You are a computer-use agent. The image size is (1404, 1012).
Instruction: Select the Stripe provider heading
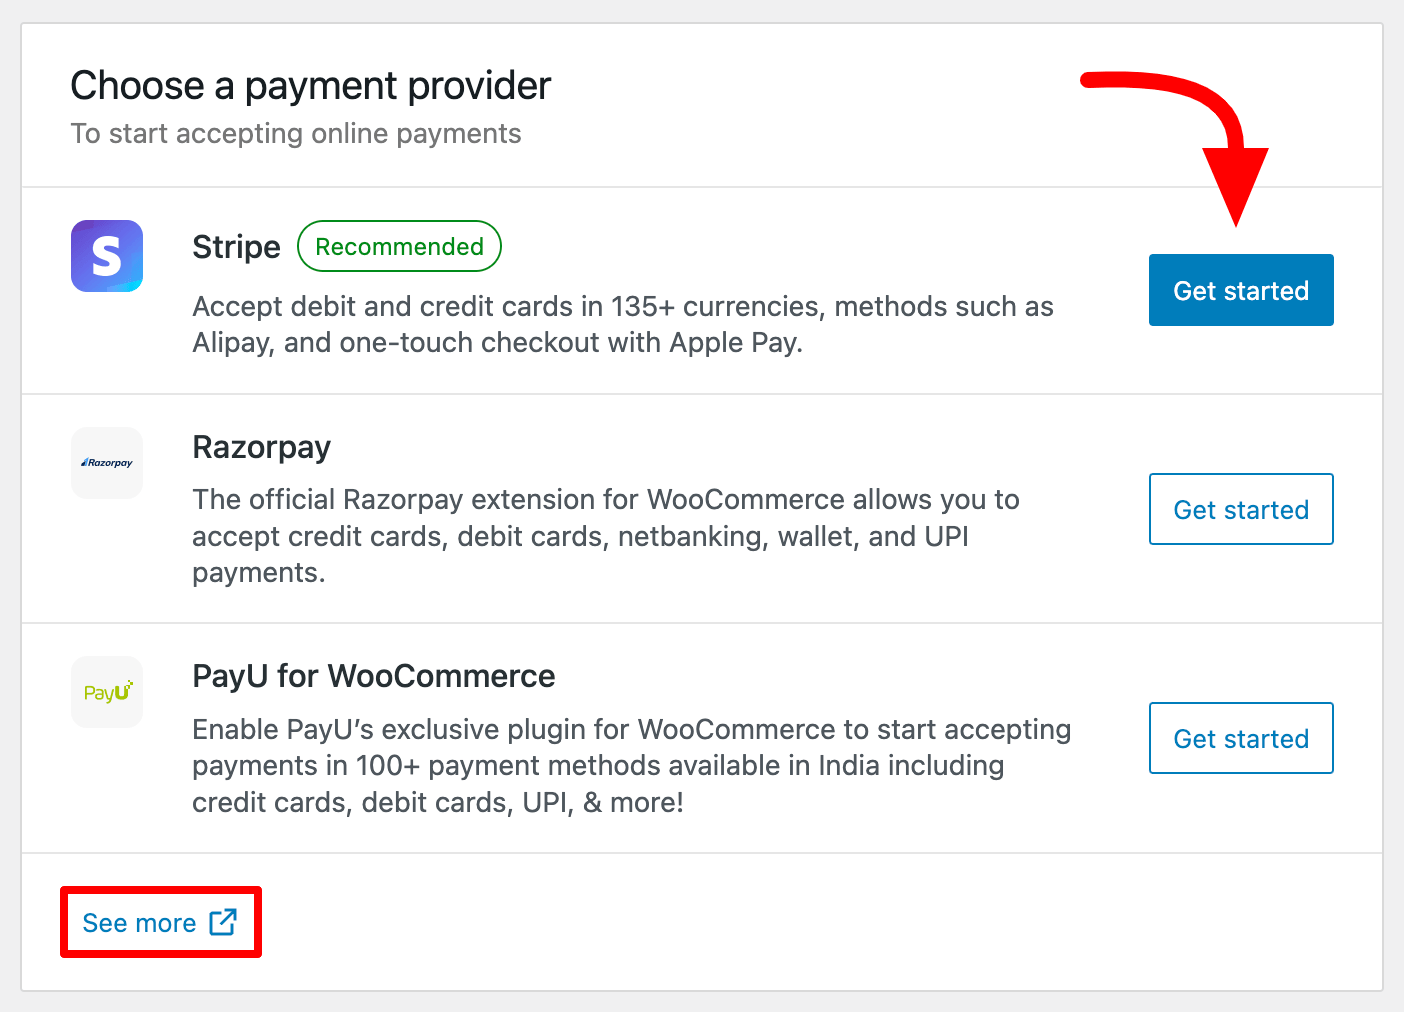[235, 246]
